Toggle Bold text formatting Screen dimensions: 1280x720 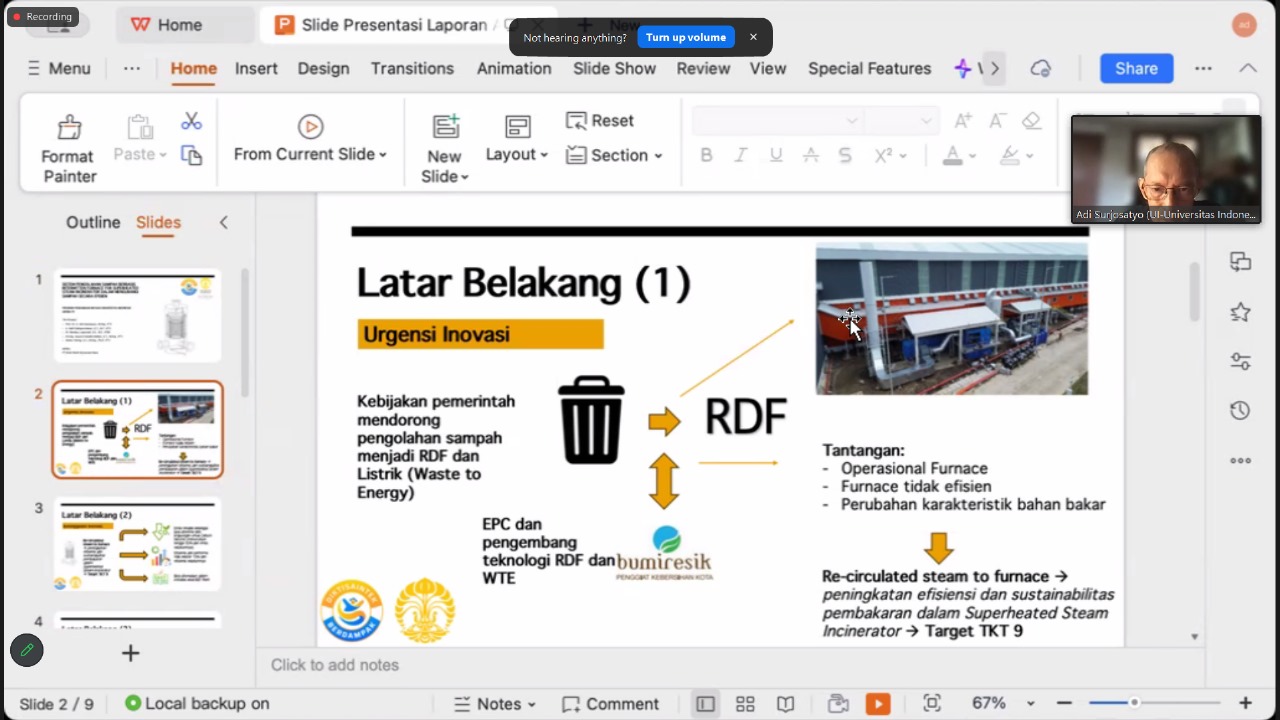pos(706,155)
